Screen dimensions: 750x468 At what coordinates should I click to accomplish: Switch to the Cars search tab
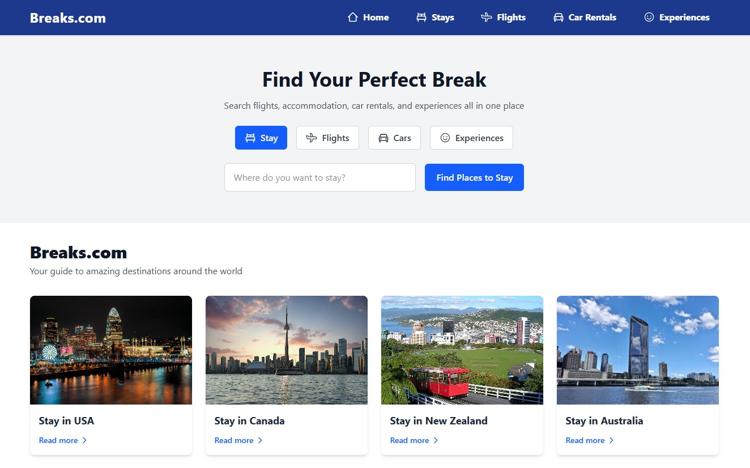pyautogui.click(x=394, y=138)
